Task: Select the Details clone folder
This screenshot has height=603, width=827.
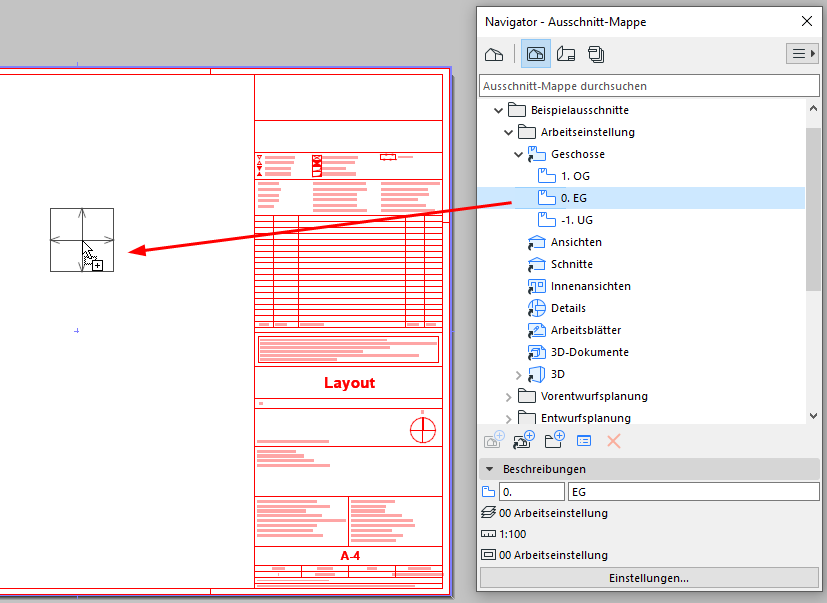Action: tap(568, 309)
